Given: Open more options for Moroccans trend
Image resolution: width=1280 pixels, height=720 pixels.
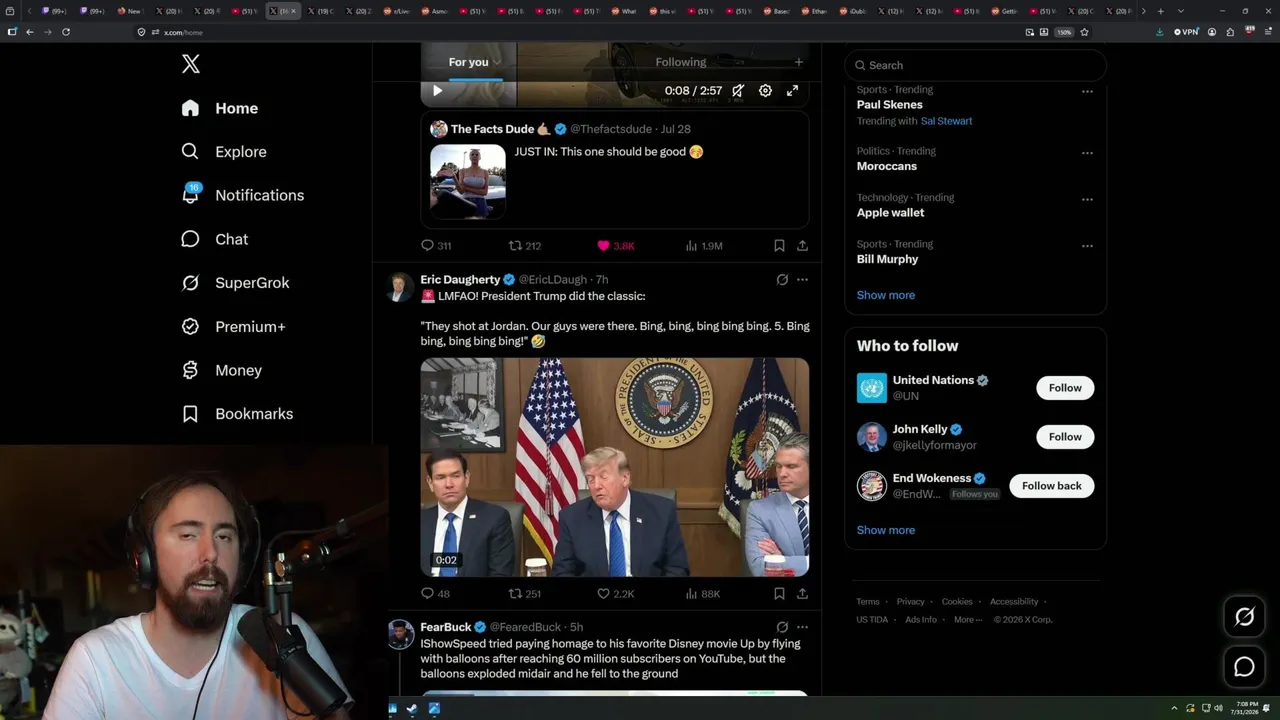Looking at the screenshot, I should [x=1087, y=153].
